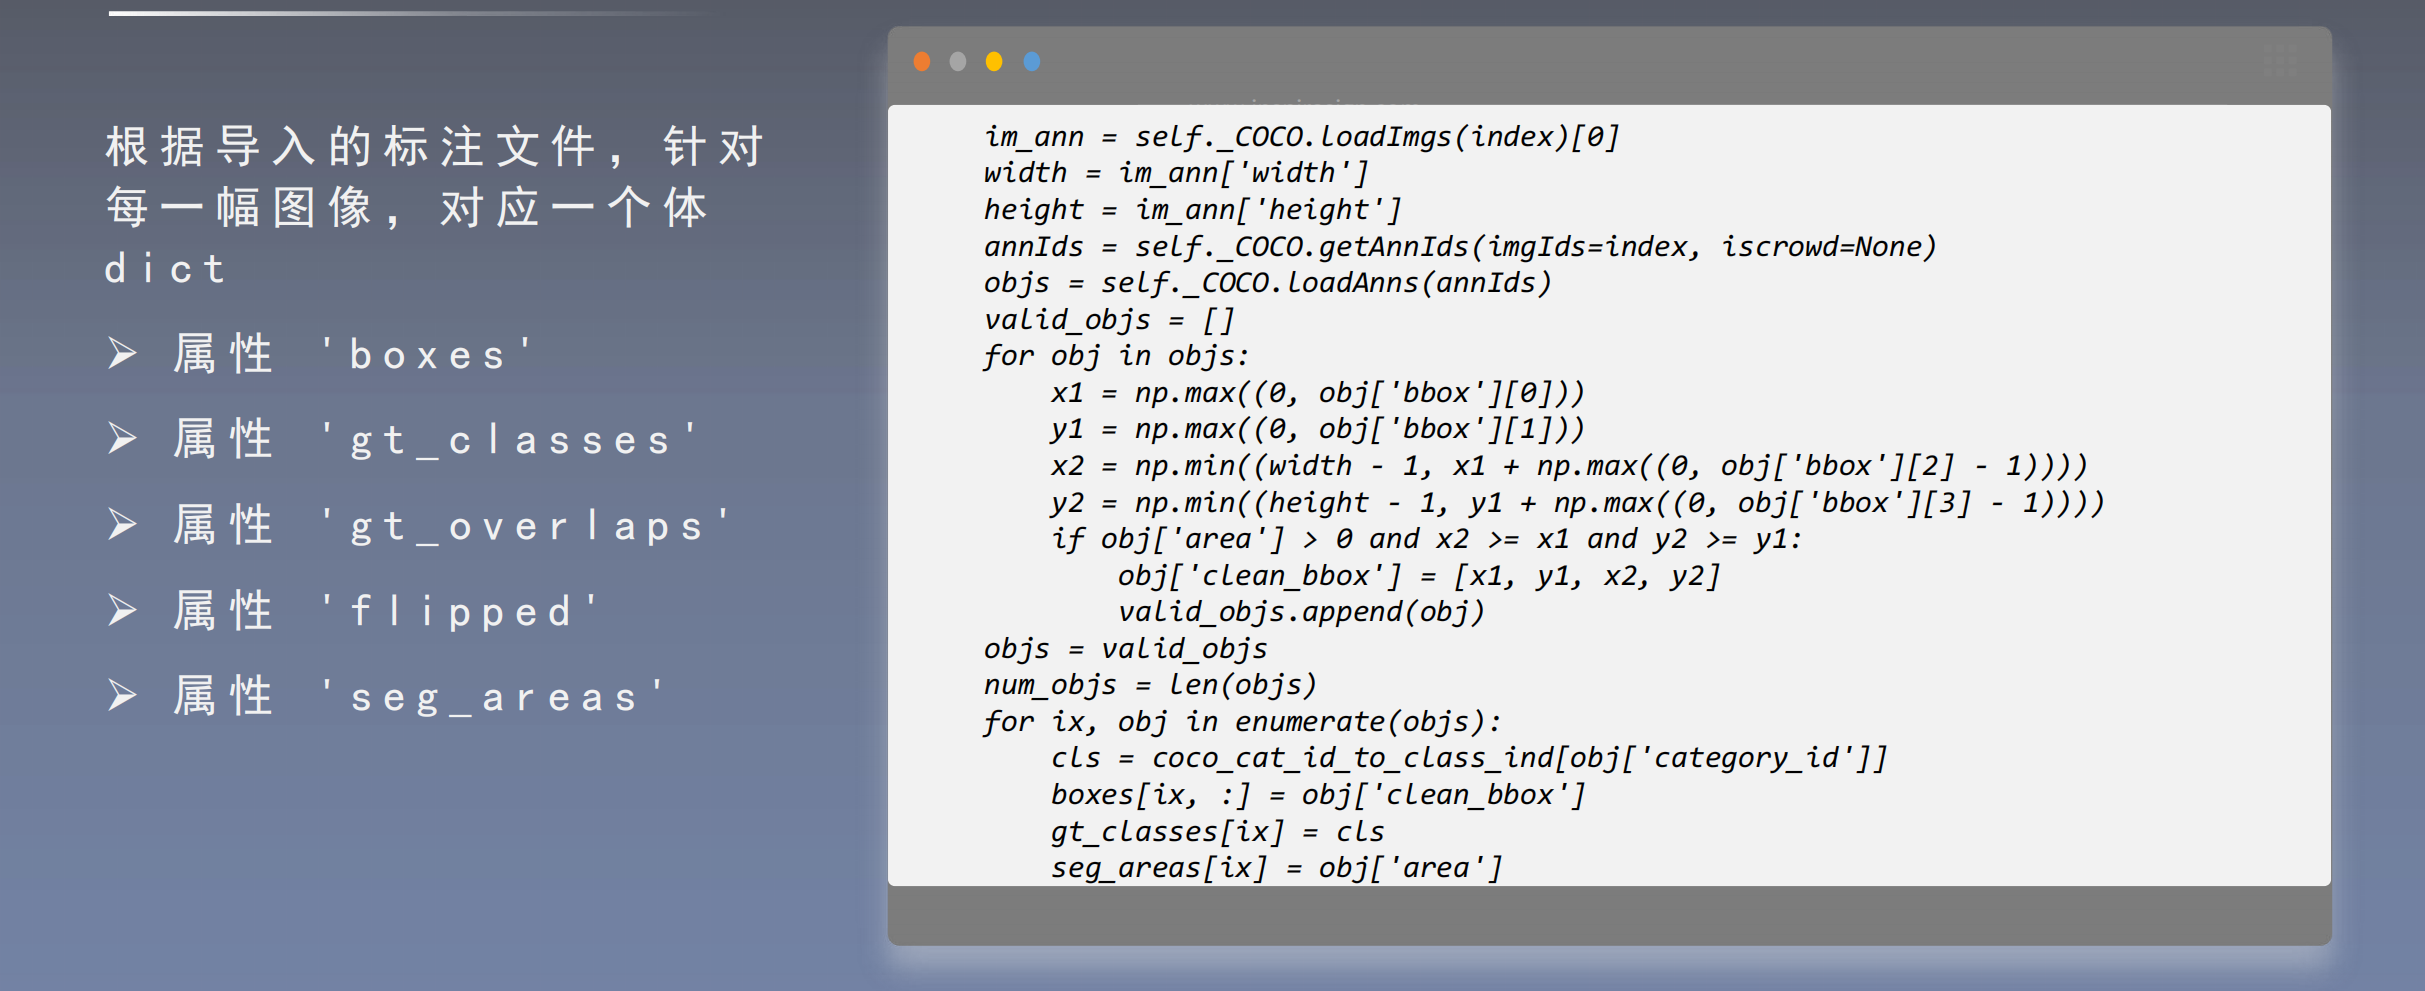Click the code line 'objs = valid_objs'

pos(1125,649)
